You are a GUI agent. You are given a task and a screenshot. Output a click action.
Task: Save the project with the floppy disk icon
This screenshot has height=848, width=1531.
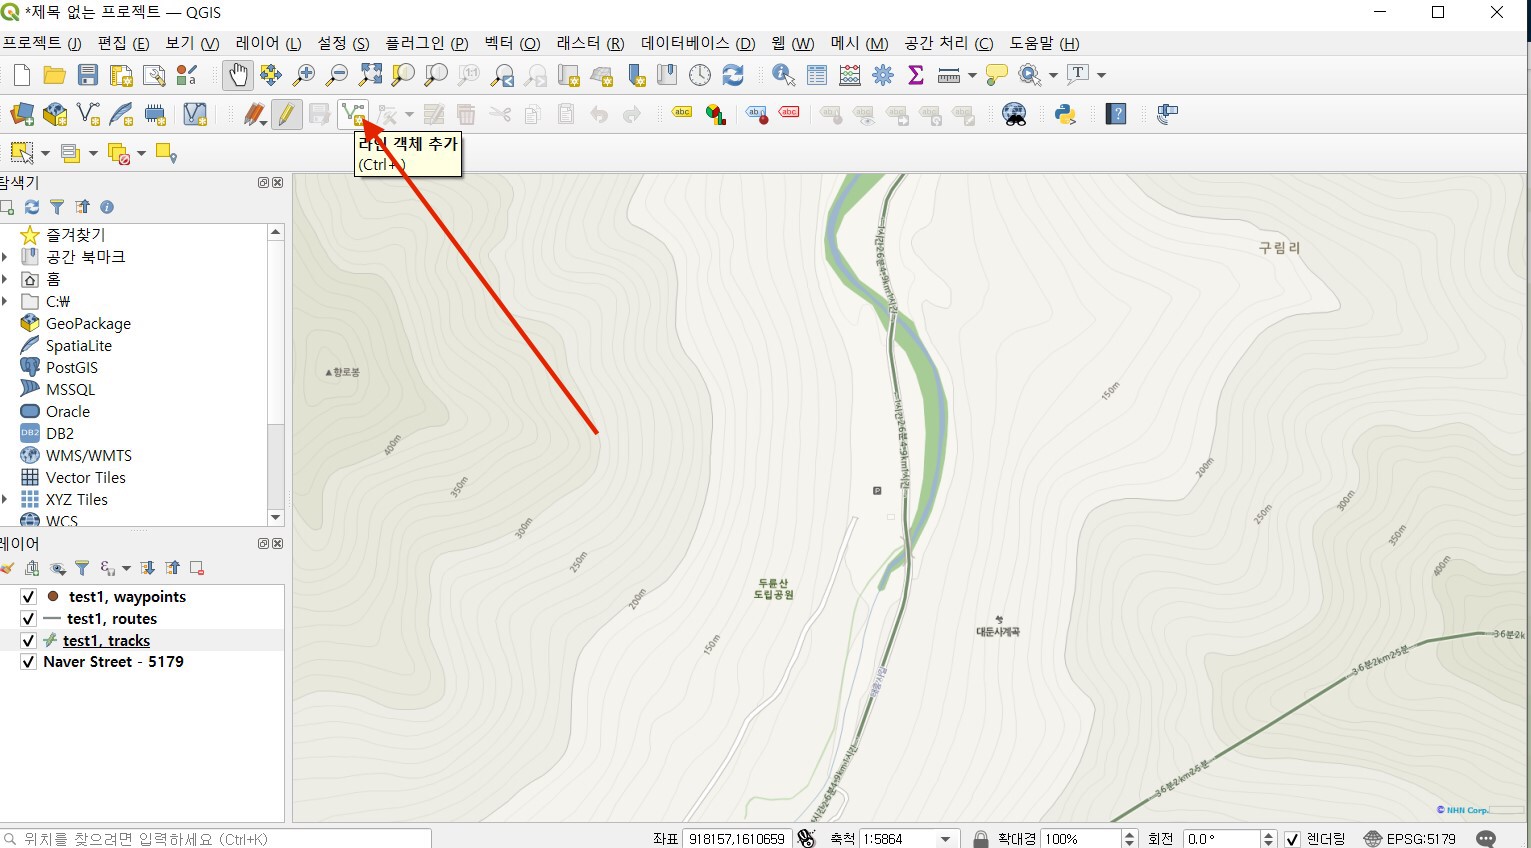click(x=88, y=75)
